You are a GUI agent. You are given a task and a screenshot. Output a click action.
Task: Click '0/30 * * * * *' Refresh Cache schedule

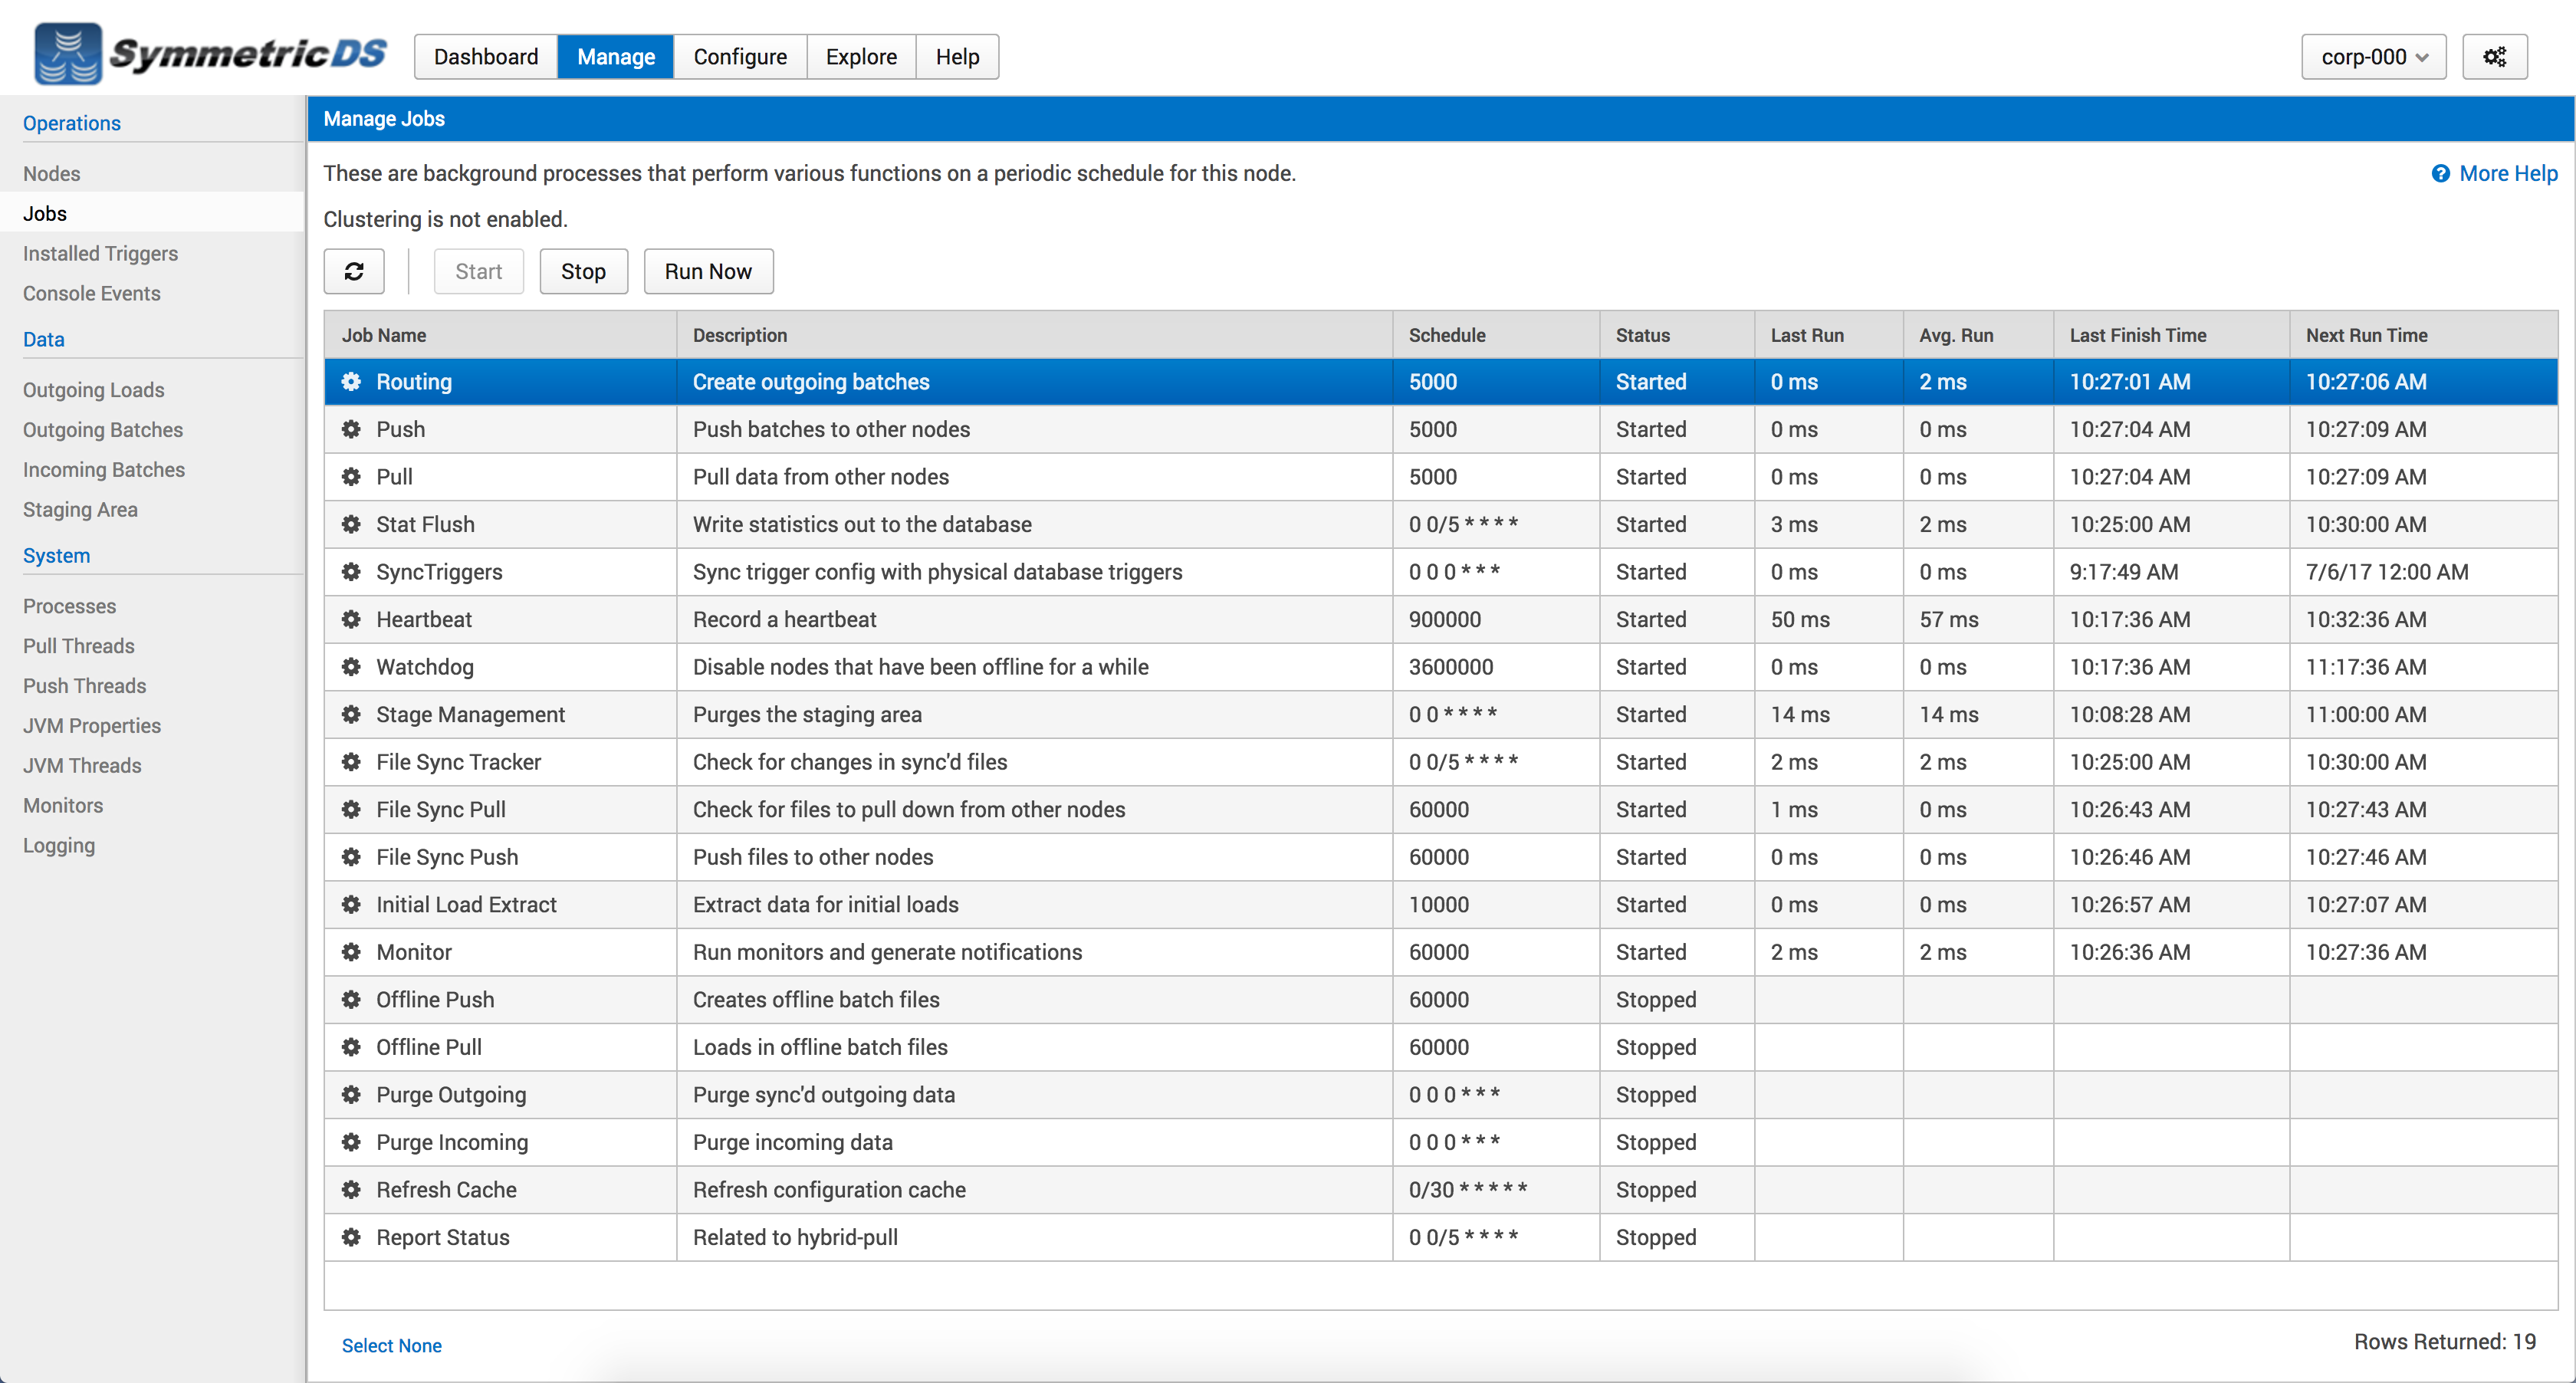point(1496,1189)
